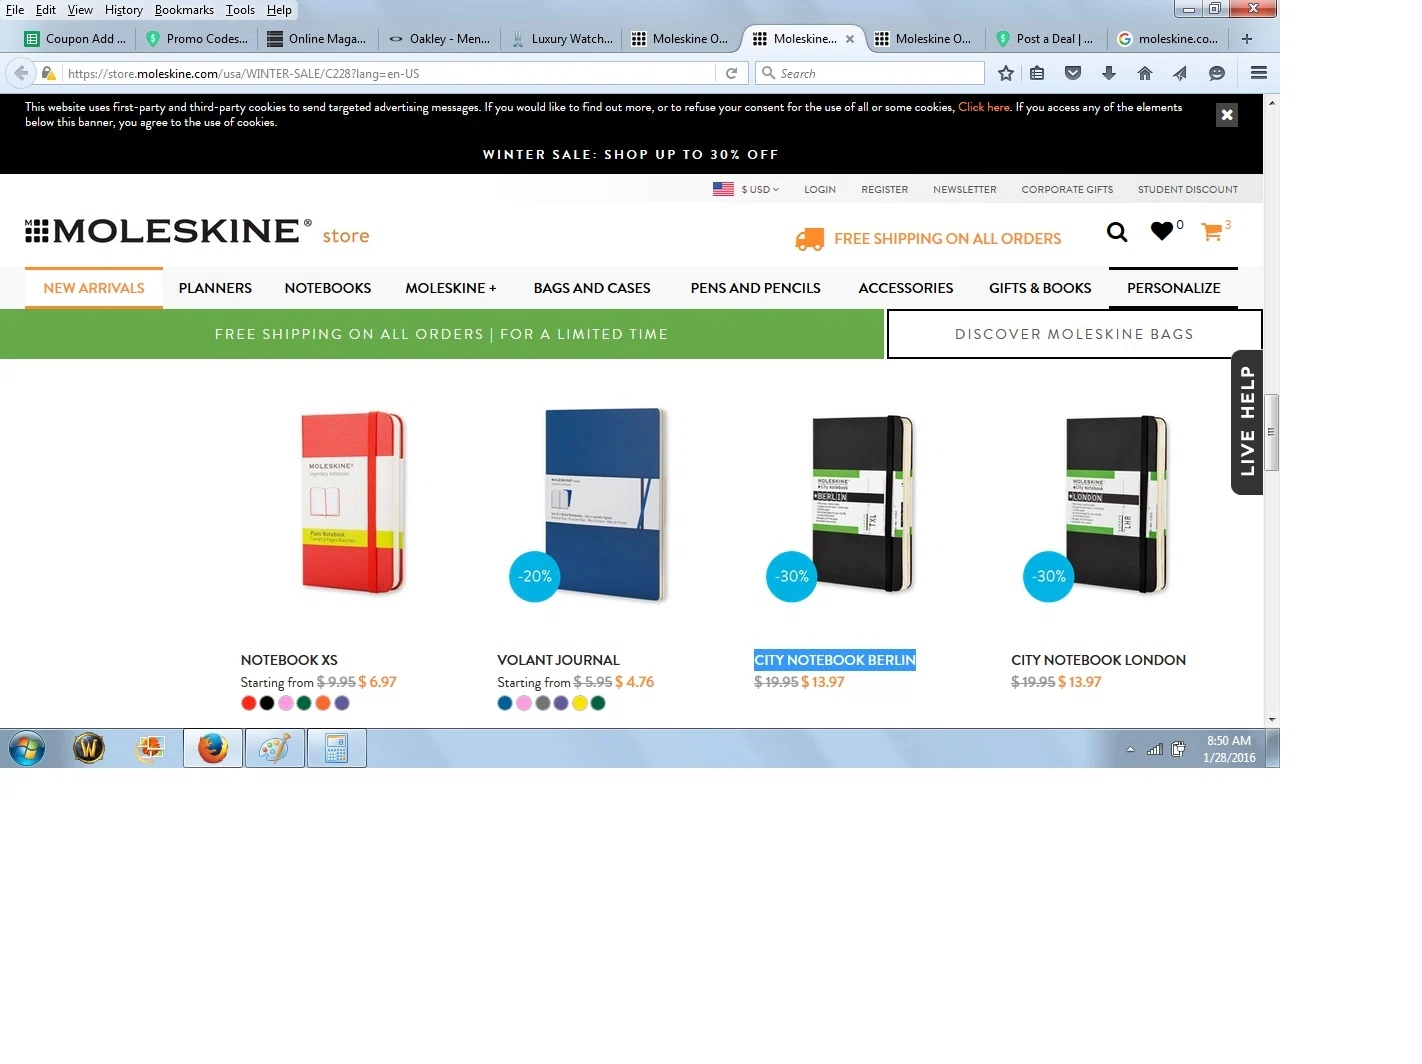Open bookmarks list icon in toolbar
Image resolution: width=1422 pixels, height=1064 pixels.
pyautogui.click(x=1037, y=73)
